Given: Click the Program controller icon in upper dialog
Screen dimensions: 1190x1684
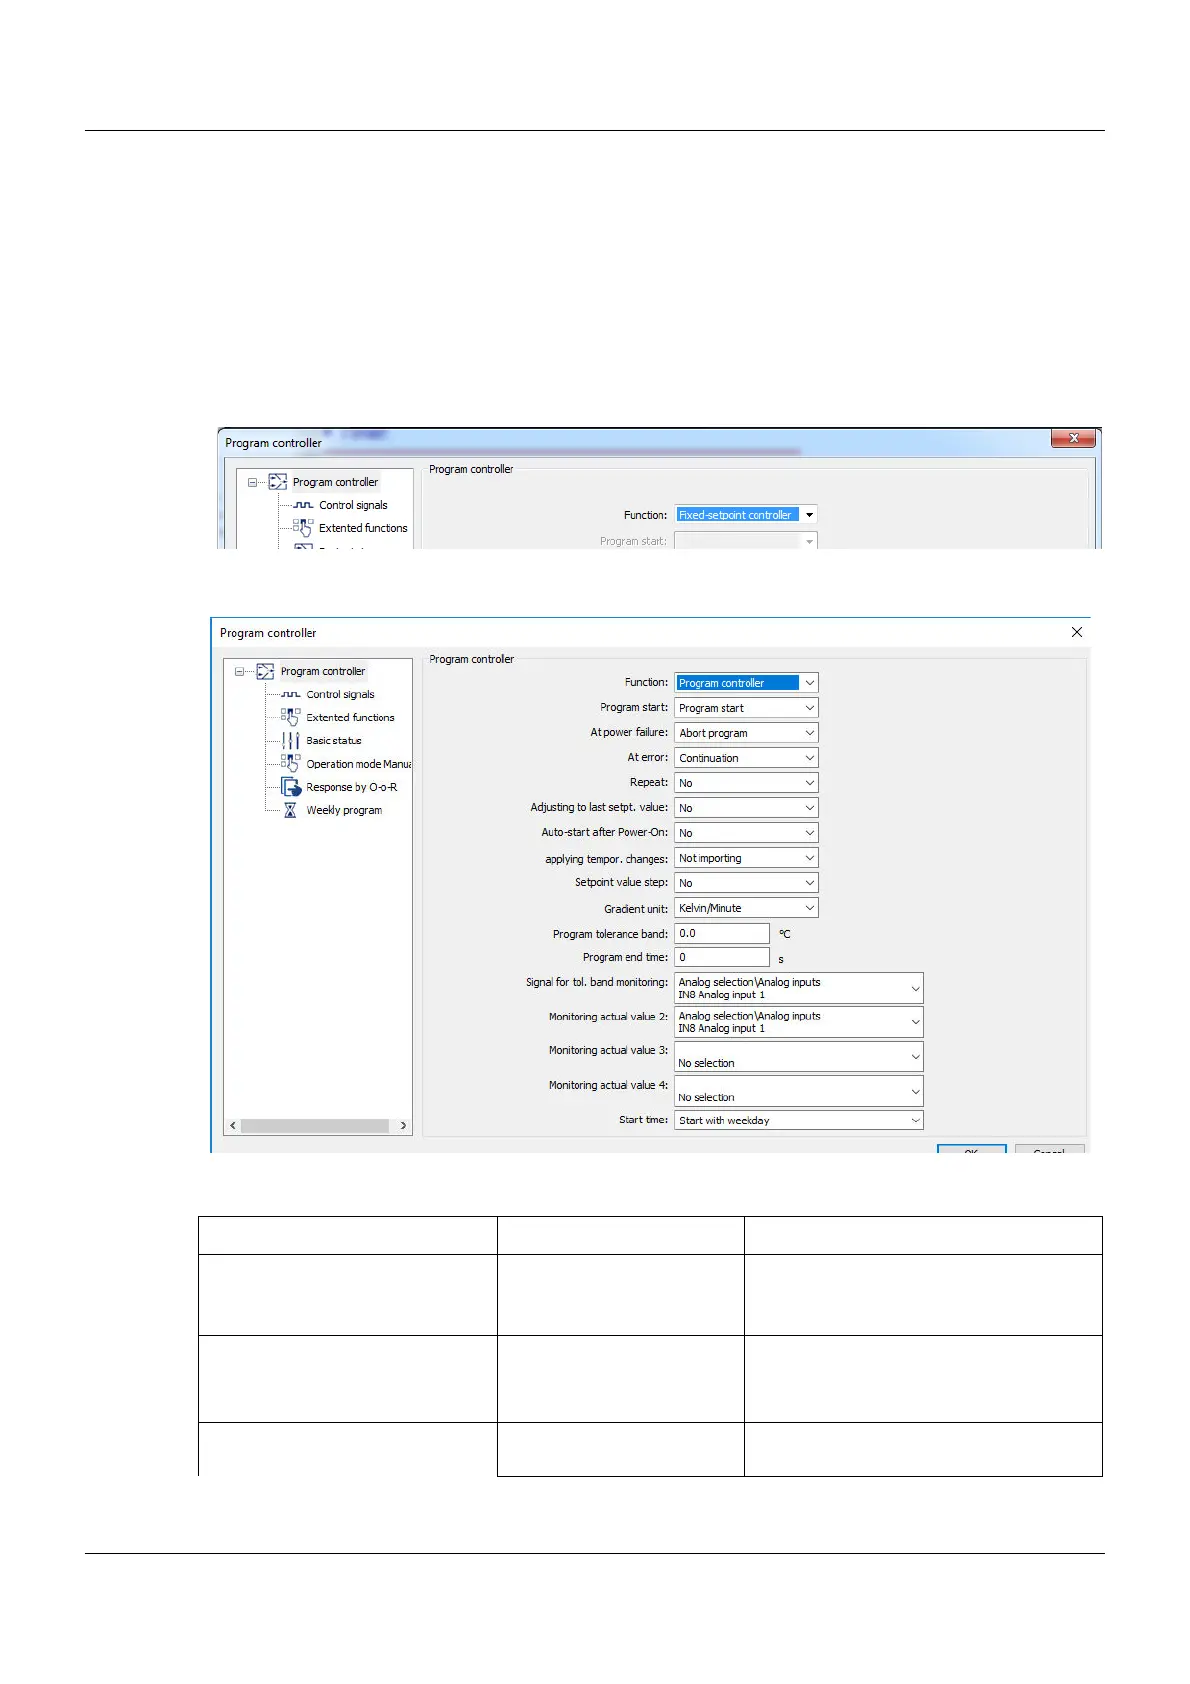Looking at the screenshot, I should pos(278,482).
